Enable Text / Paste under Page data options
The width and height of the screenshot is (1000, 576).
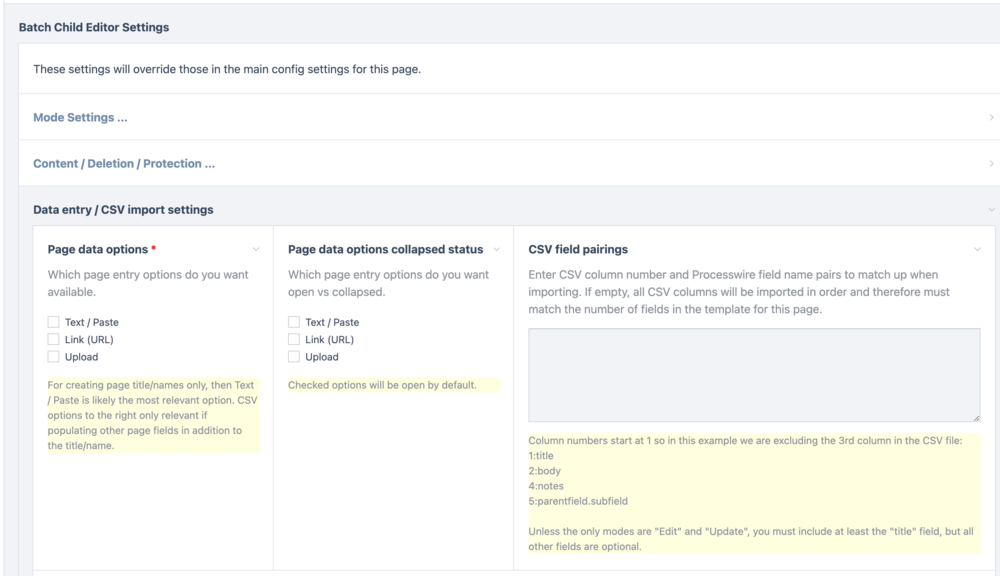[54, 322]
